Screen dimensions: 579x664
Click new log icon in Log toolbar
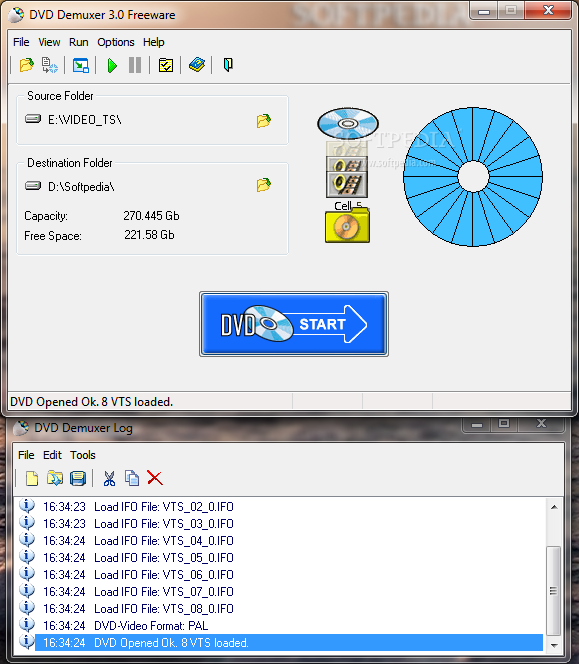32,479
